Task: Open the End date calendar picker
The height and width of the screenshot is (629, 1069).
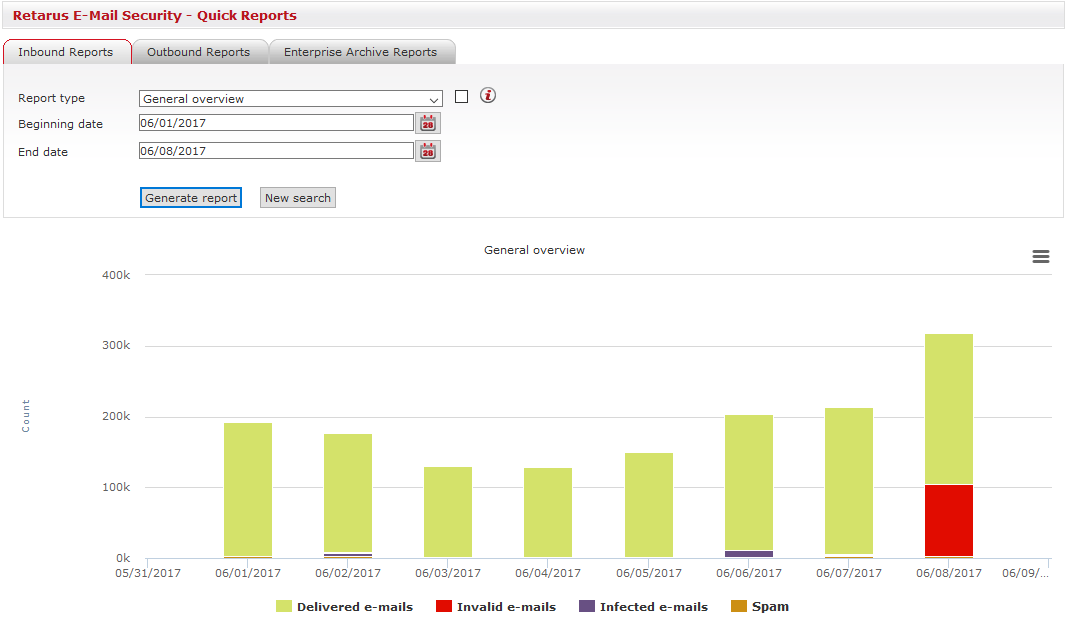Action: click(x=428, y=152)
